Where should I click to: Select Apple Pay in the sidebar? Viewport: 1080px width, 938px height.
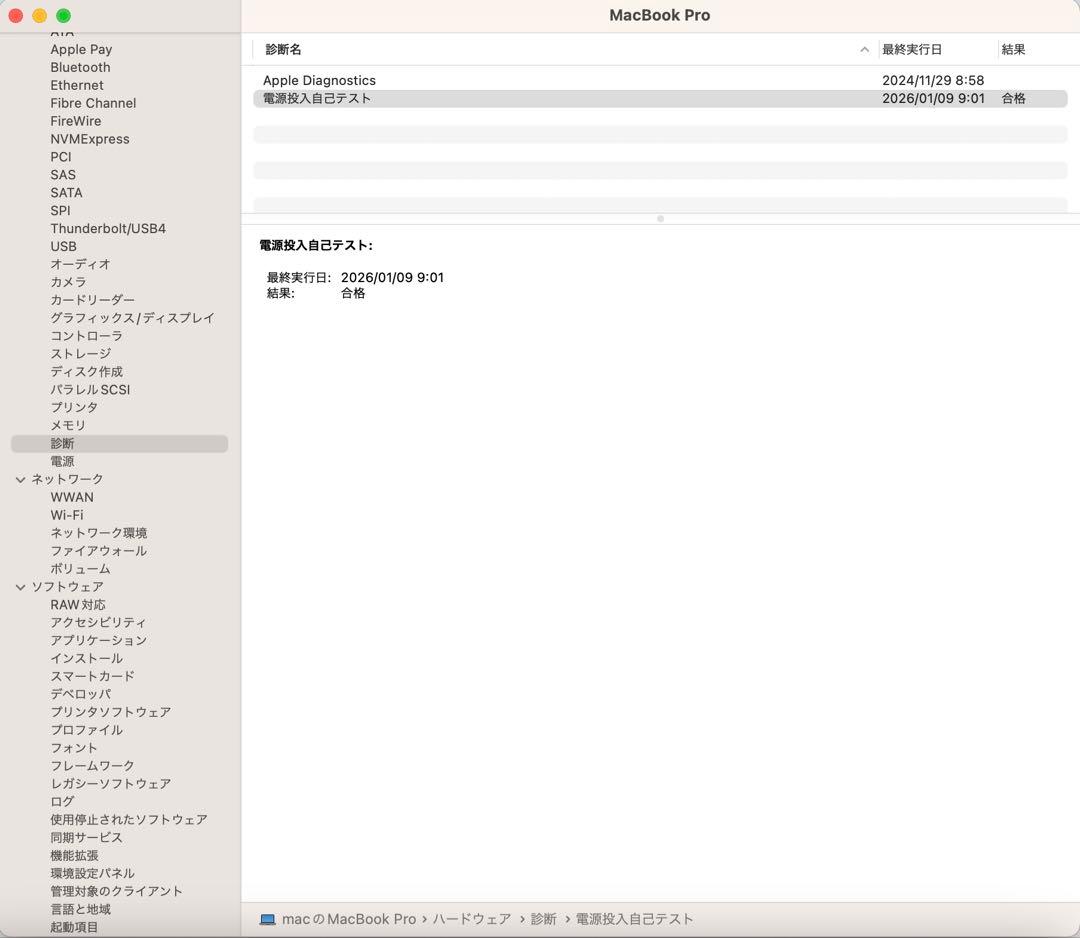tap(81, 49)
